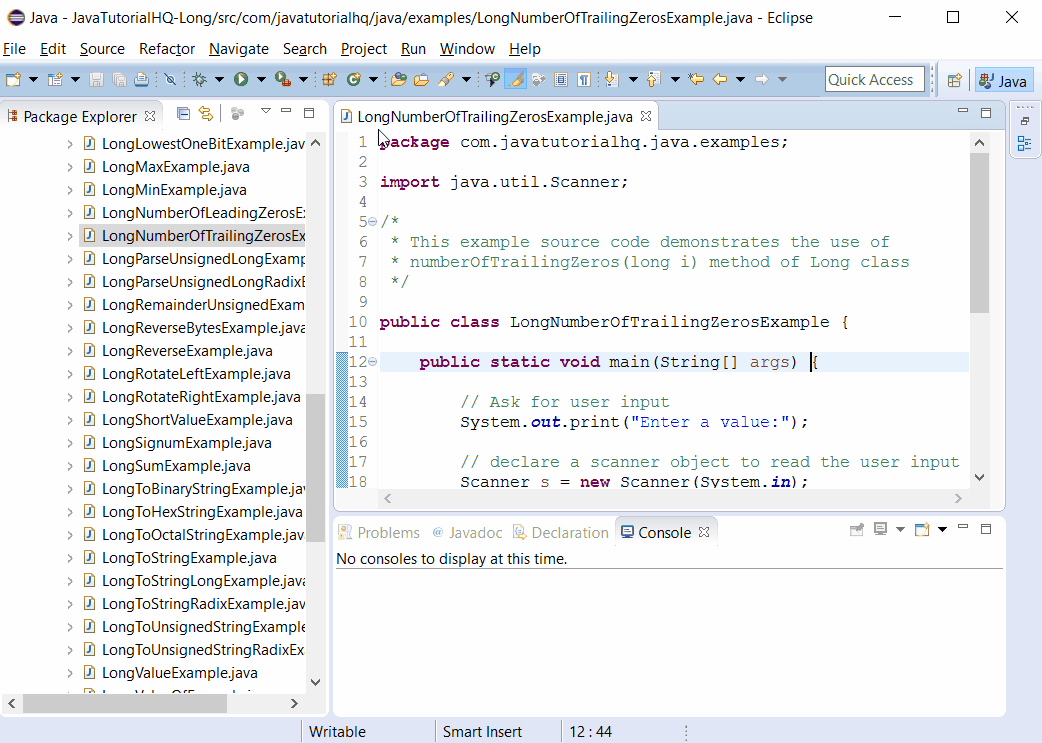
Task: Click the Quick Access search field
Action: click(875, 80)
